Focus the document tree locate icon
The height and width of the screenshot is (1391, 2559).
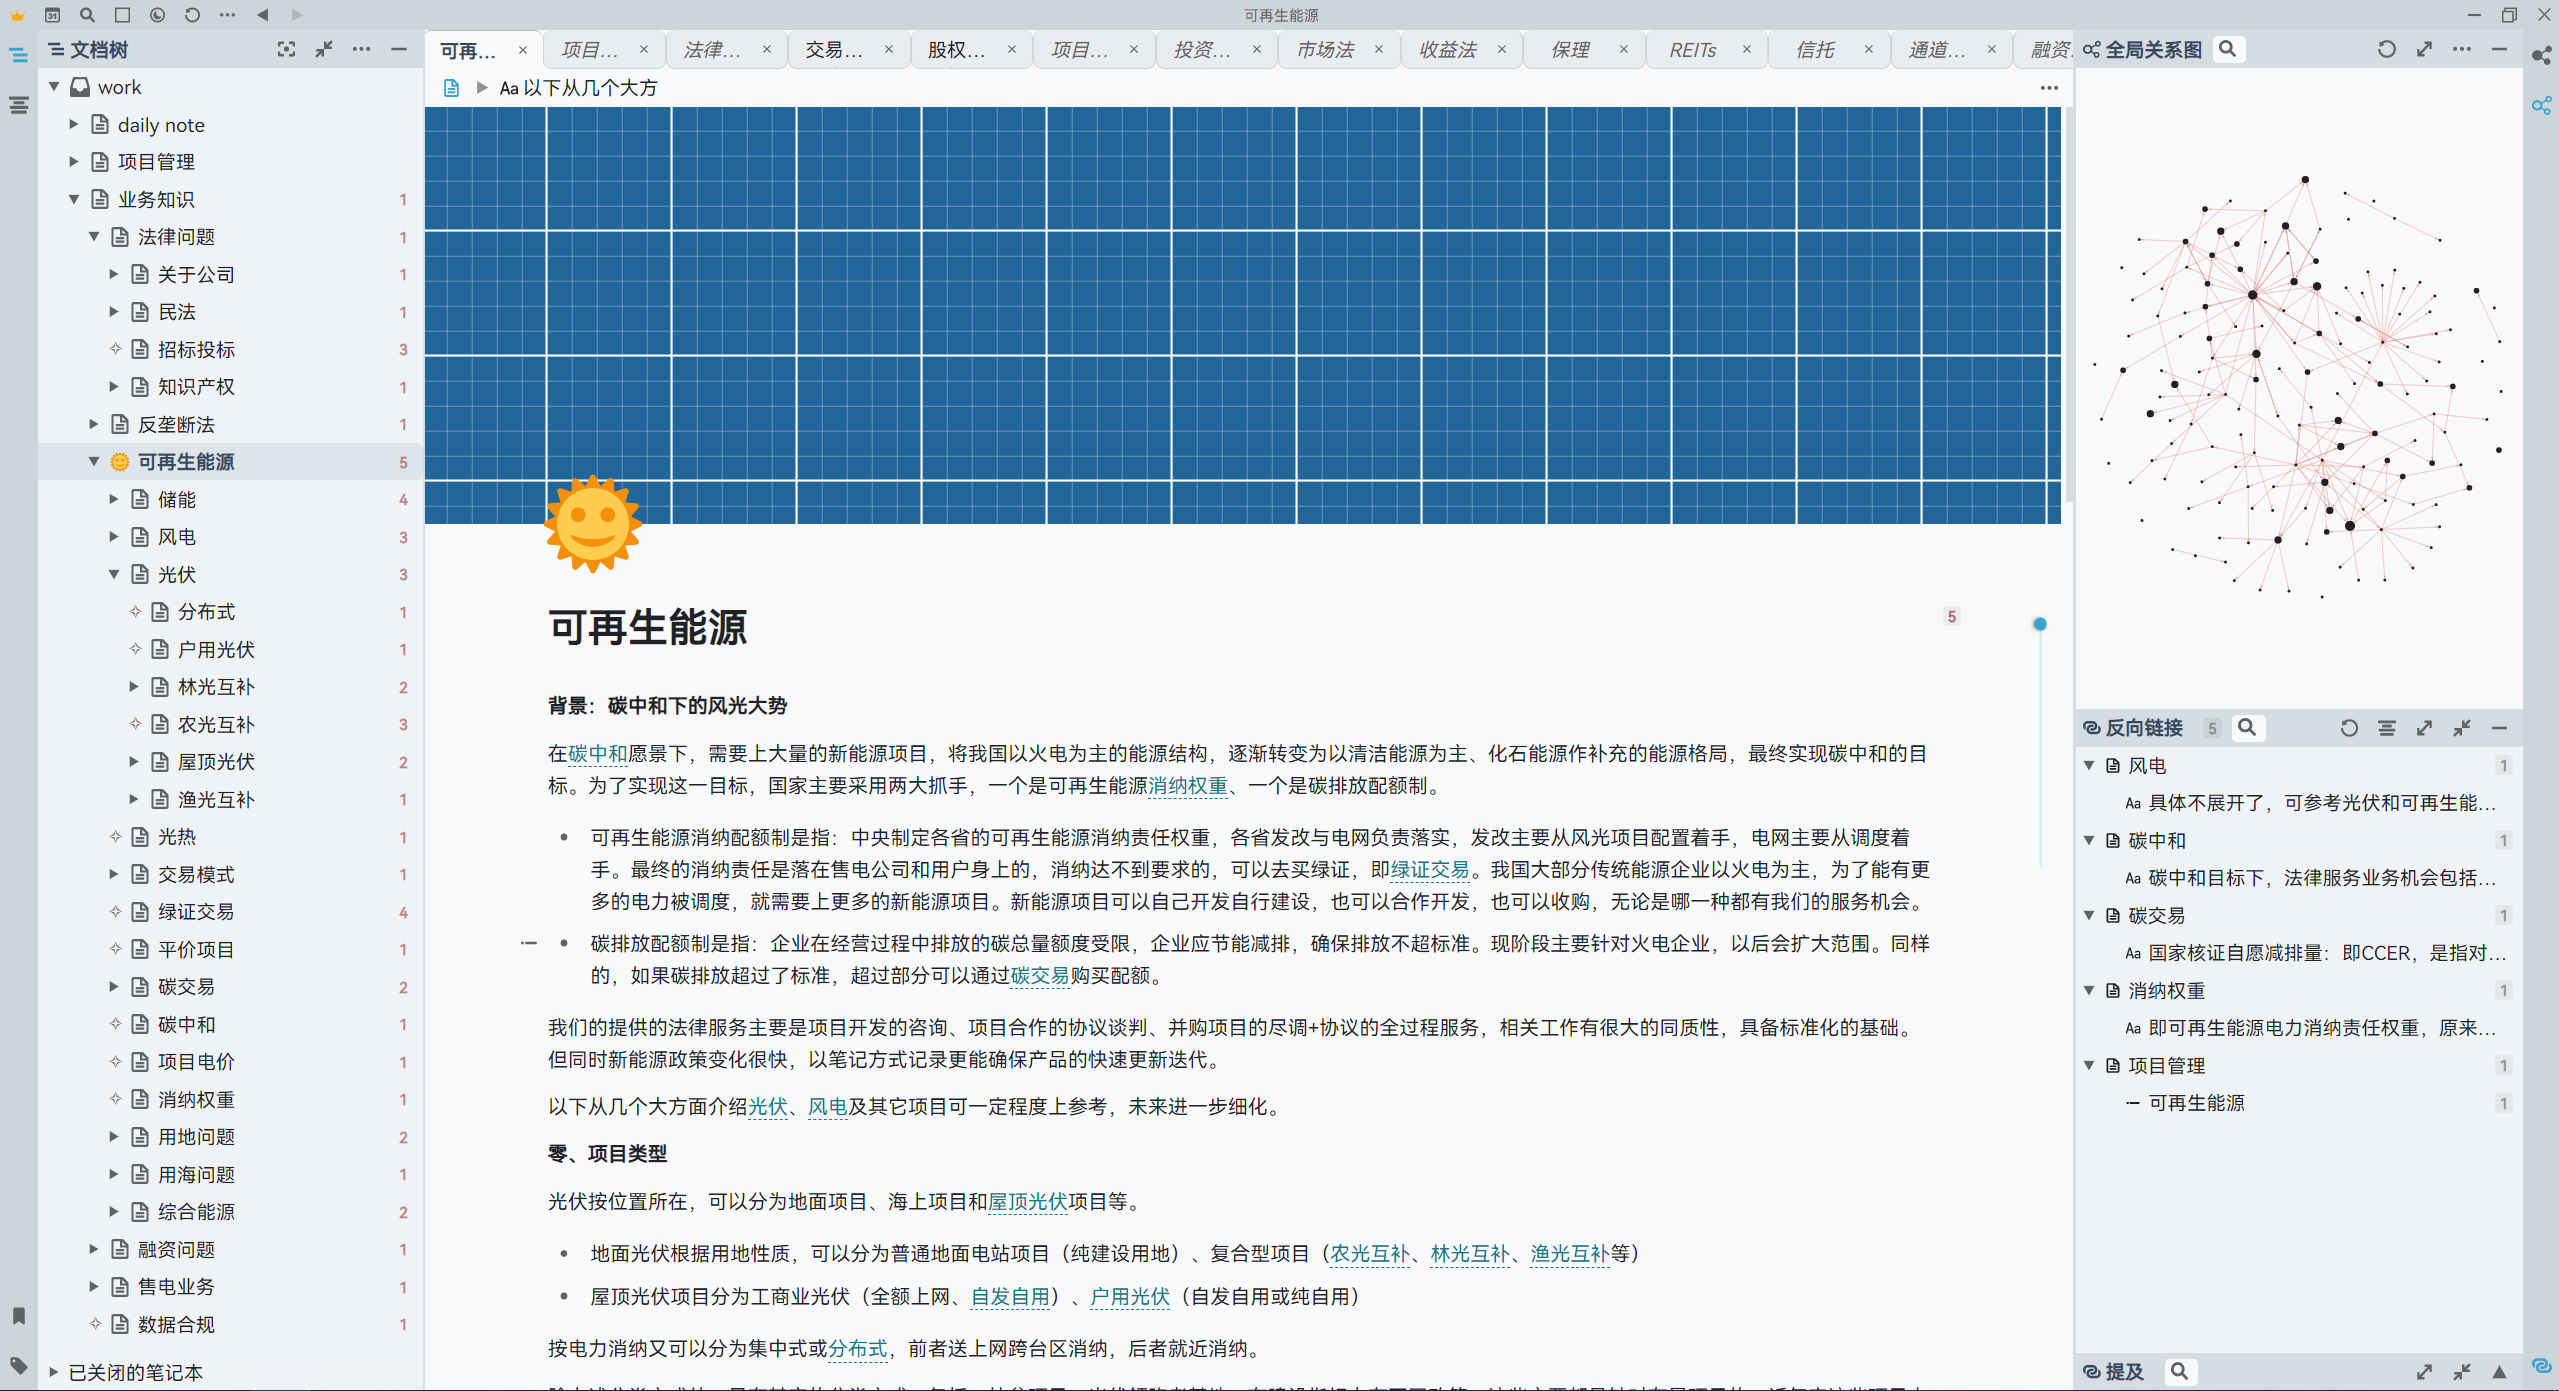coord(286,49)
